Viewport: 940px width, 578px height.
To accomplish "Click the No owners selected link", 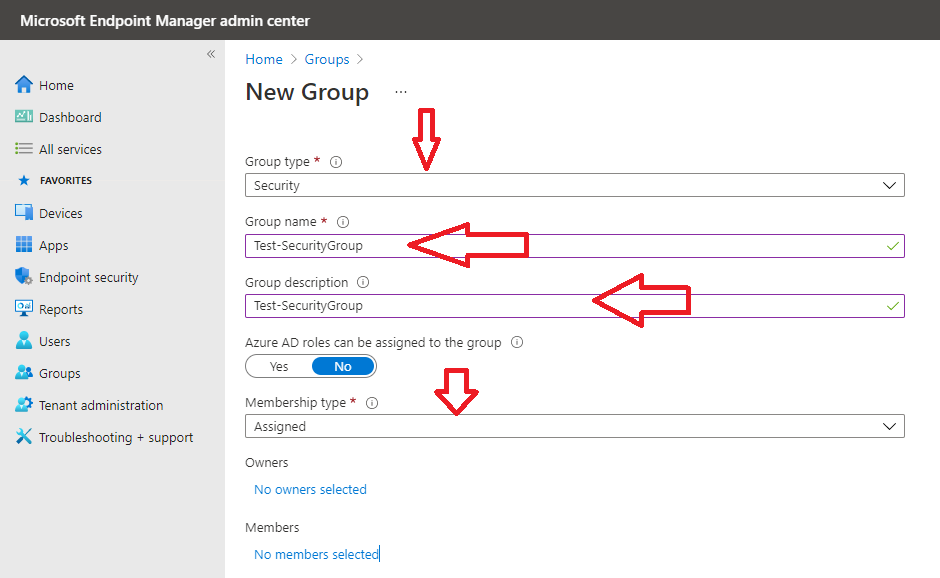I will (310, 489).
